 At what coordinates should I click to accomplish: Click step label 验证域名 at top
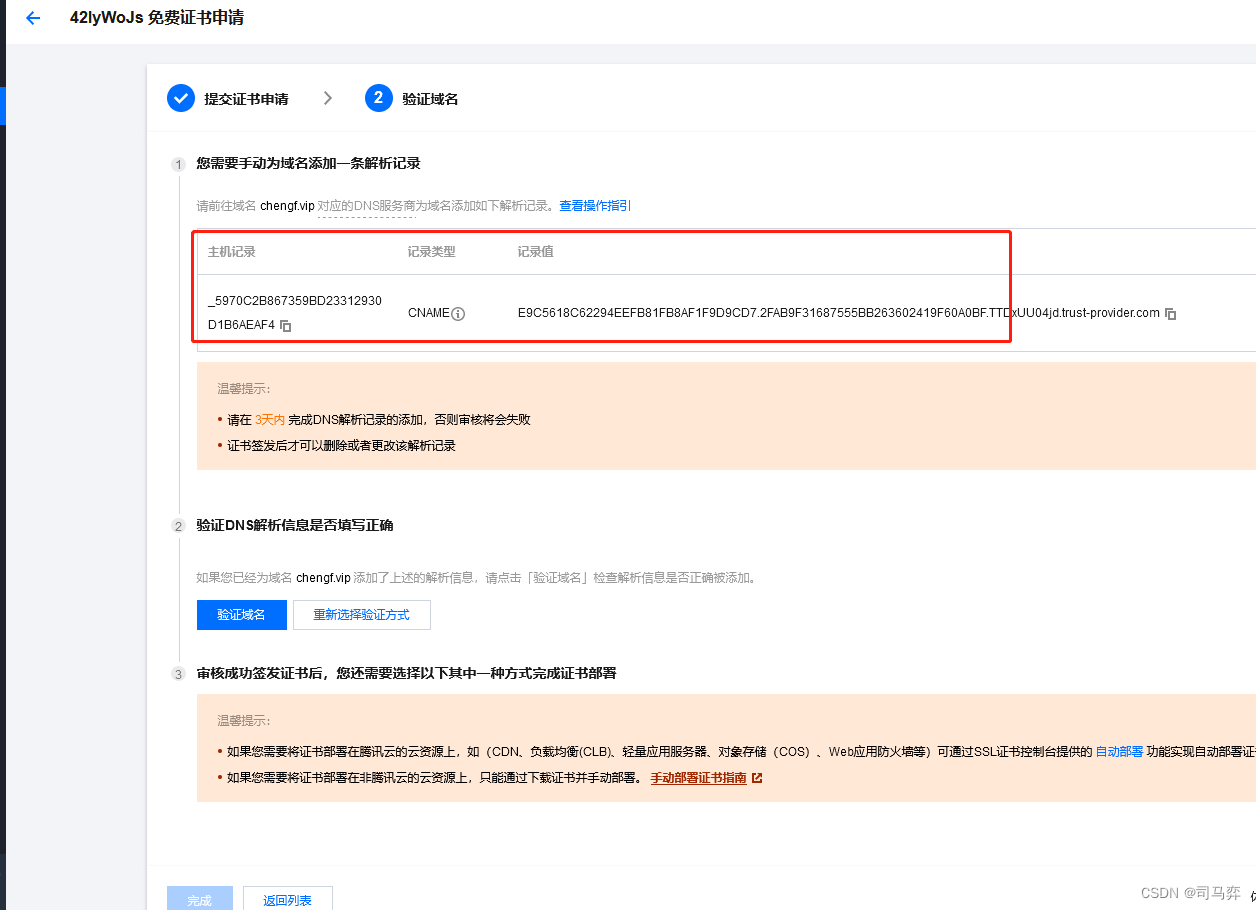click(430, 99)
